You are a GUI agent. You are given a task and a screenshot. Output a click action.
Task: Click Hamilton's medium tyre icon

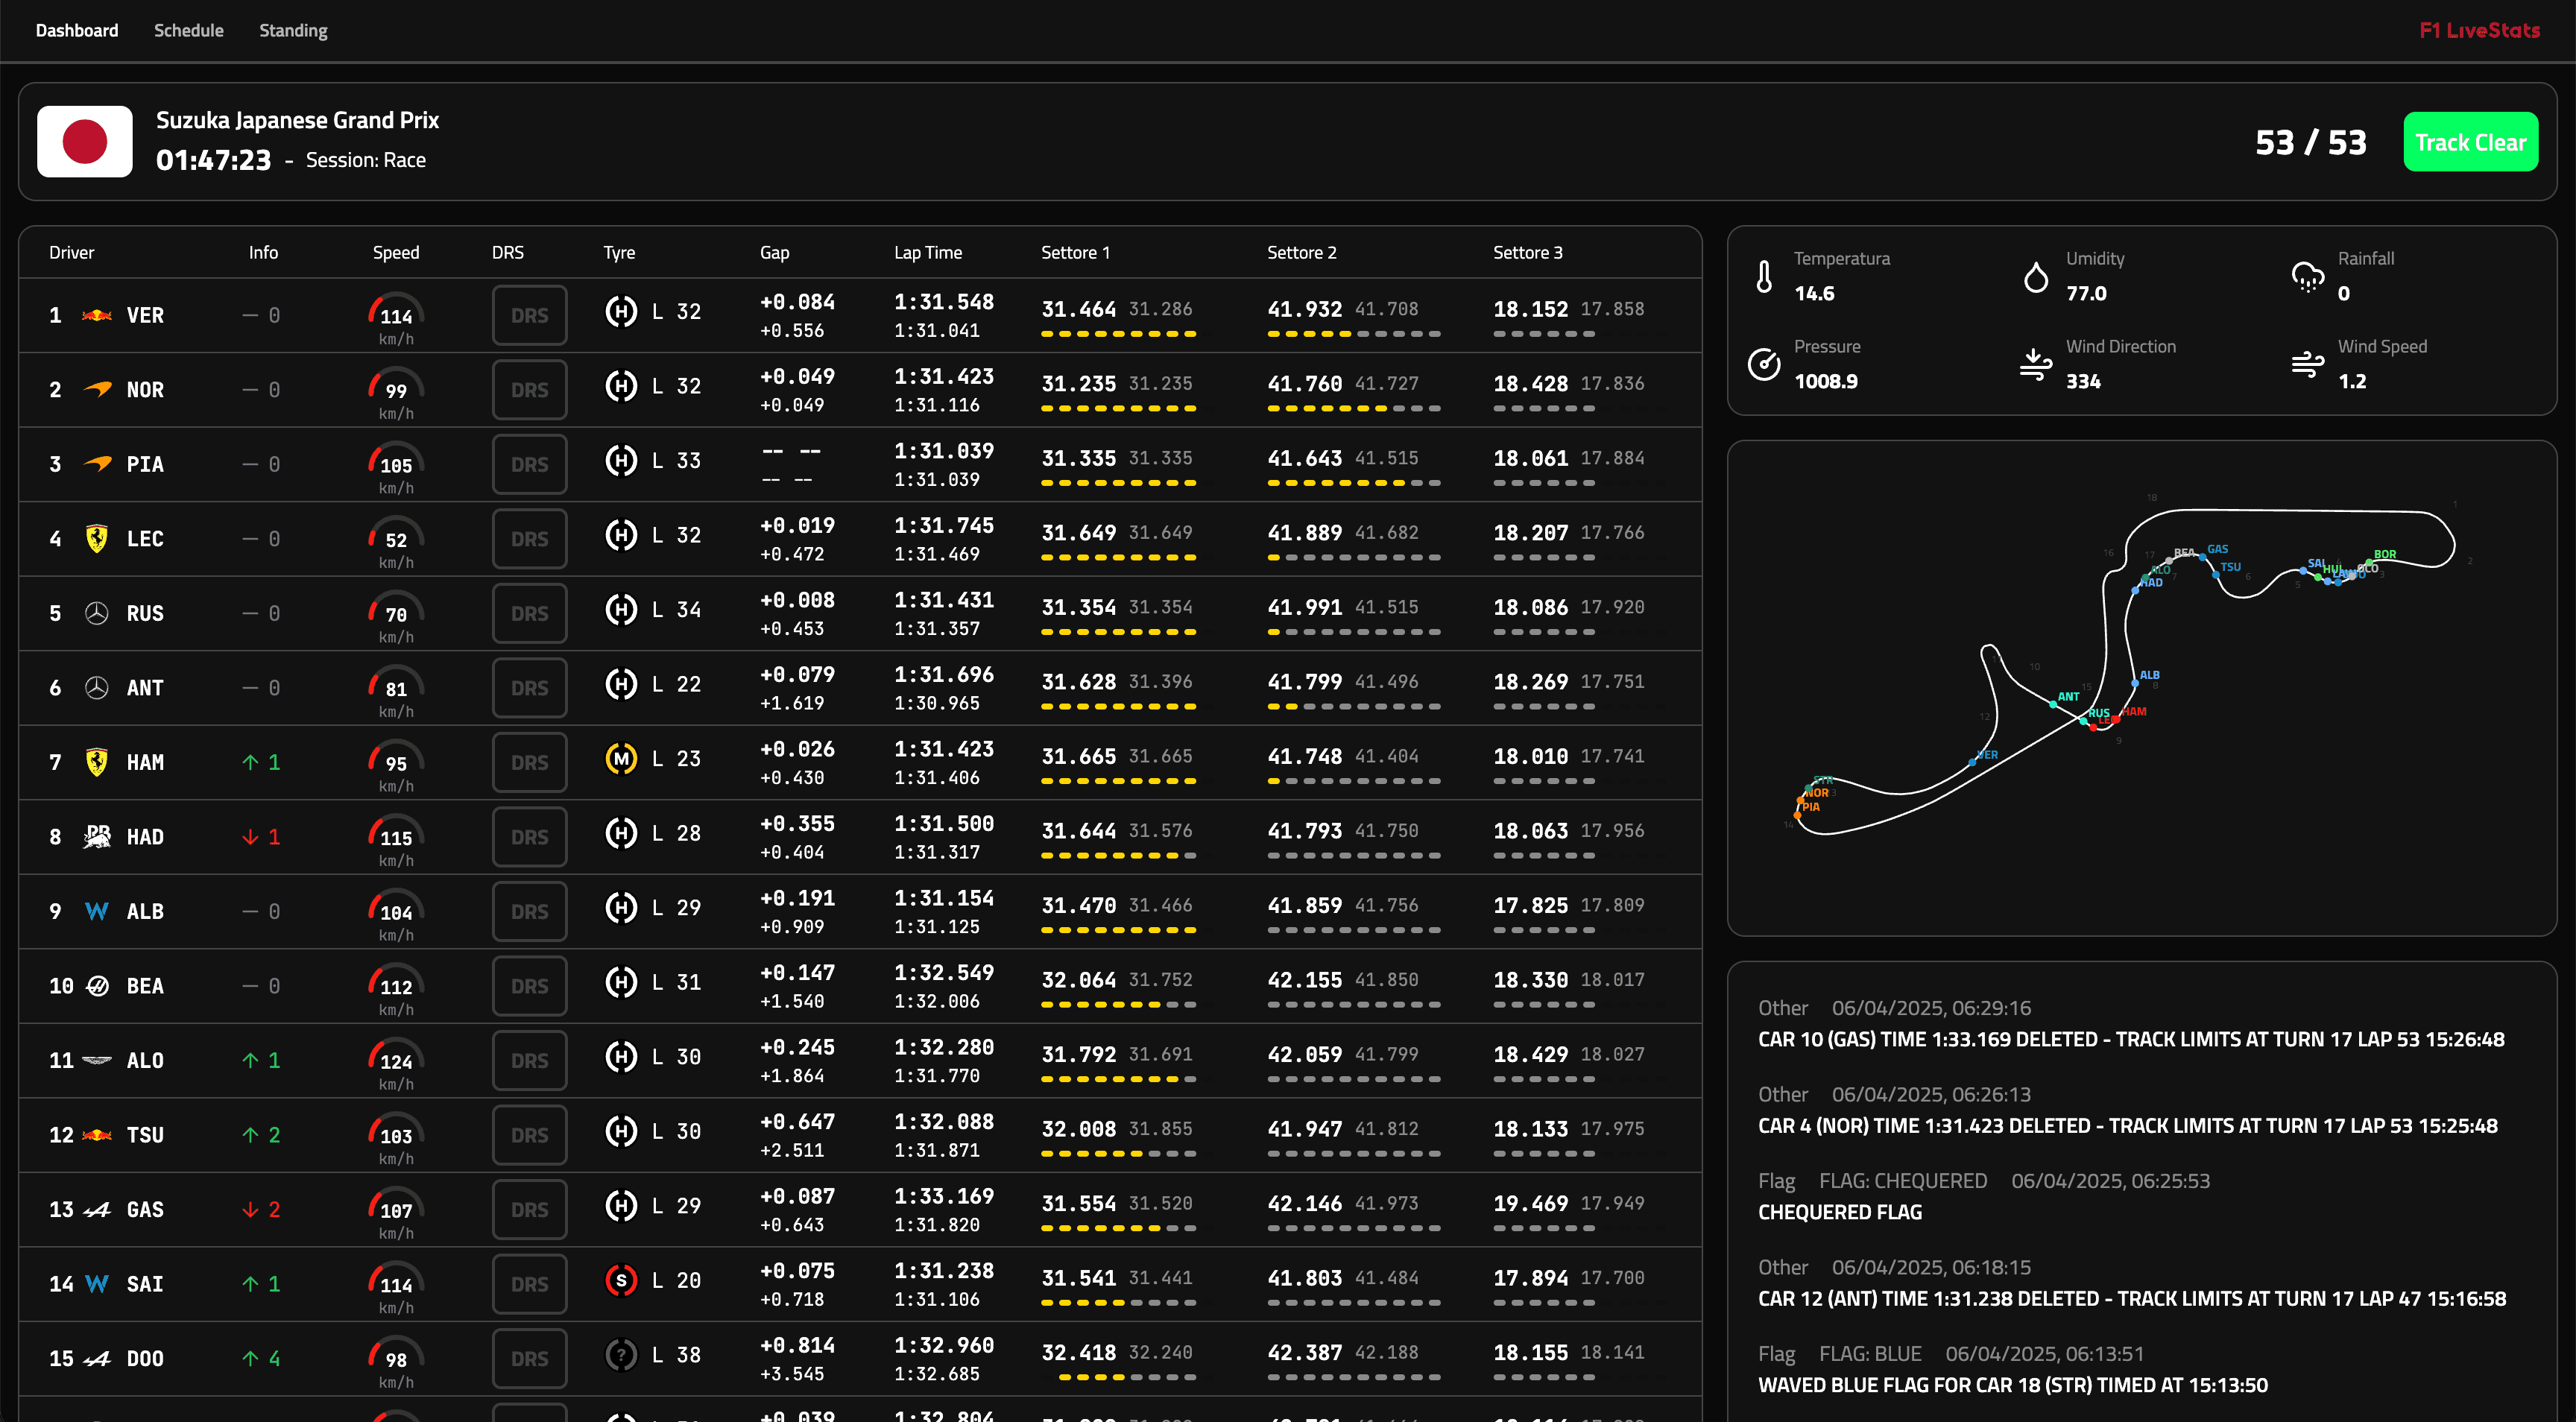tap(621, 759)
